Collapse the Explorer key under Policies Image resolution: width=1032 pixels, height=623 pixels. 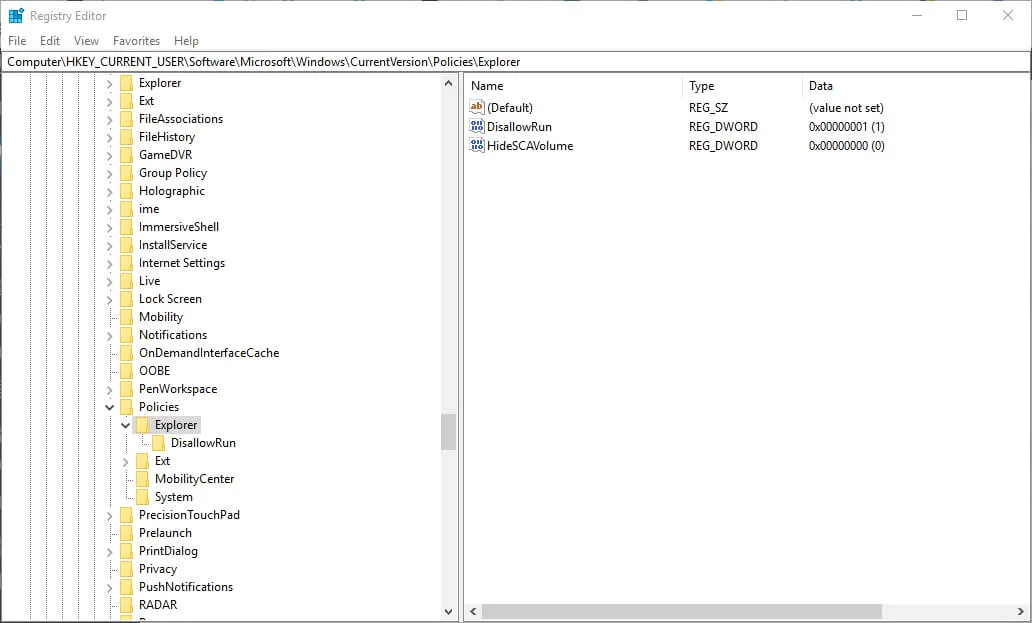(x=125, y=425)
